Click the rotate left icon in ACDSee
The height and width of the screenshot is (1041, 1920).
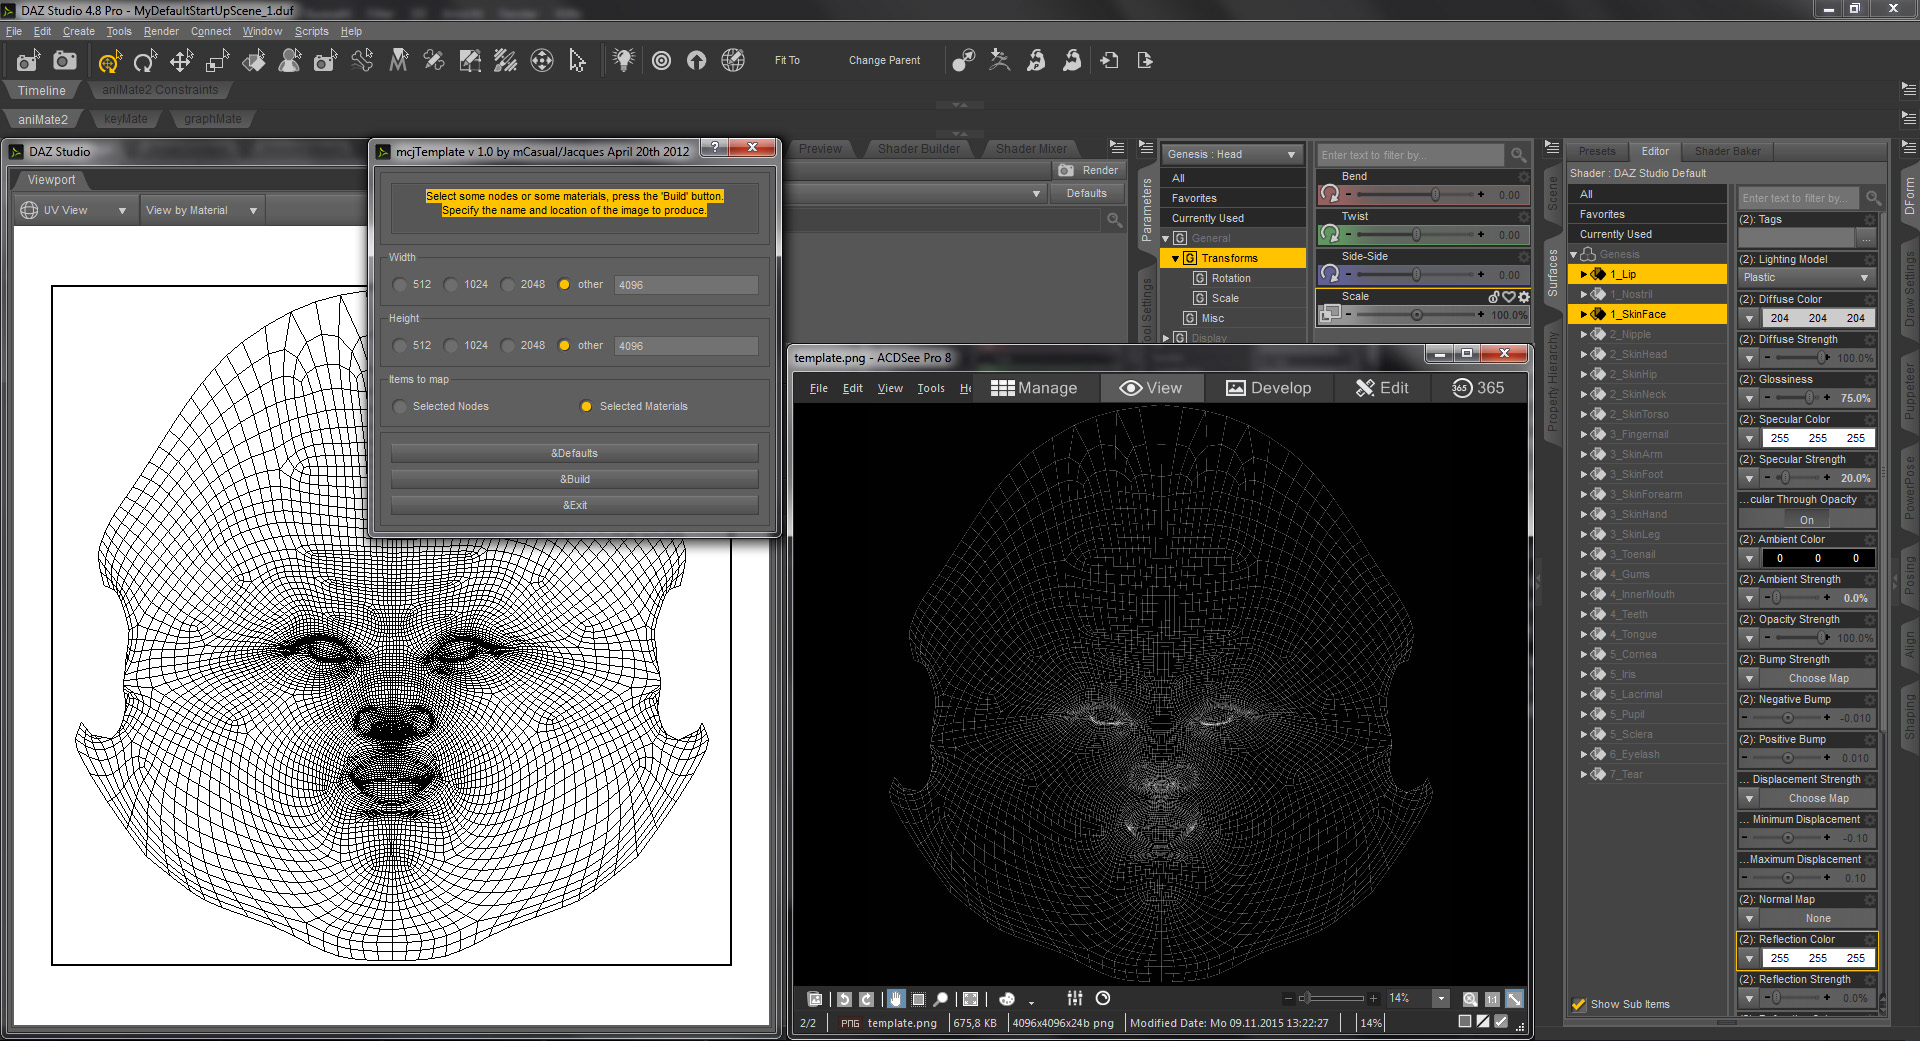click(x=844, y=999)
